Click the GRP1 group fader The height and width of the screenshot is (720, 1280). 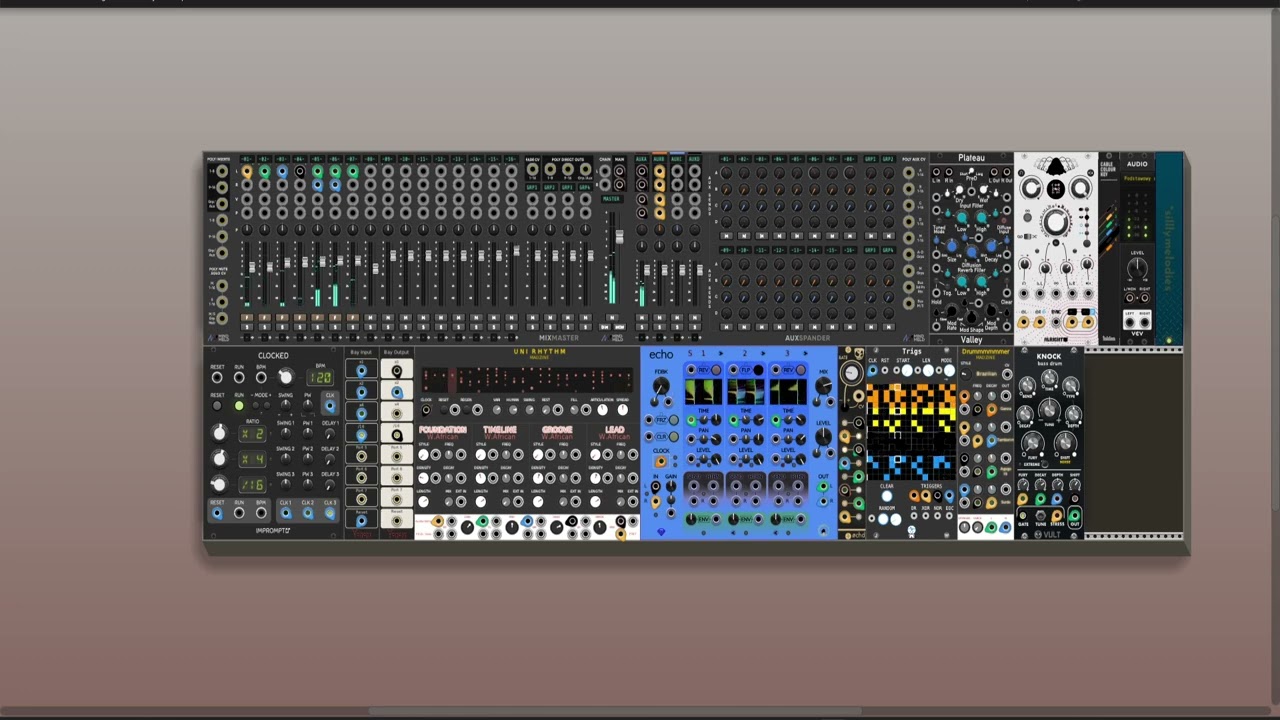538,256
